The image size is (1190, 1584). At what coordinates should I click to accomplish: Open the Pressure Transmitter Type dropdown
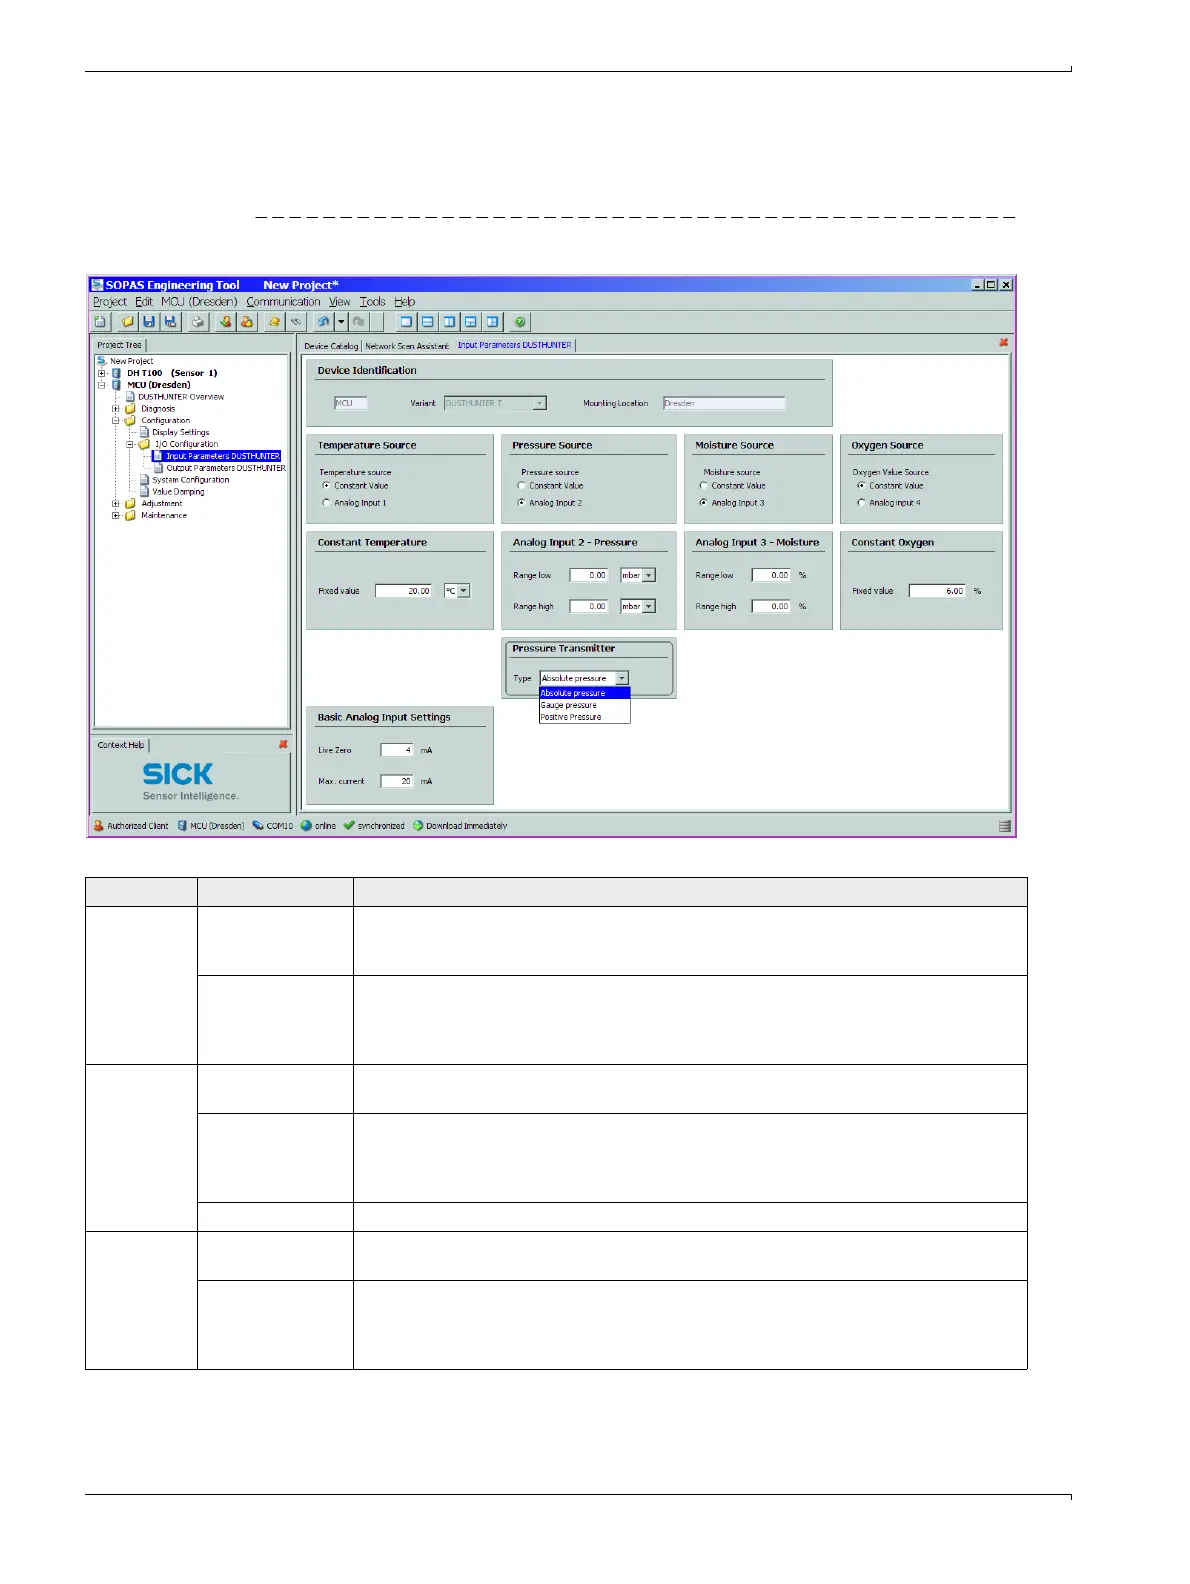pos(622,678)
